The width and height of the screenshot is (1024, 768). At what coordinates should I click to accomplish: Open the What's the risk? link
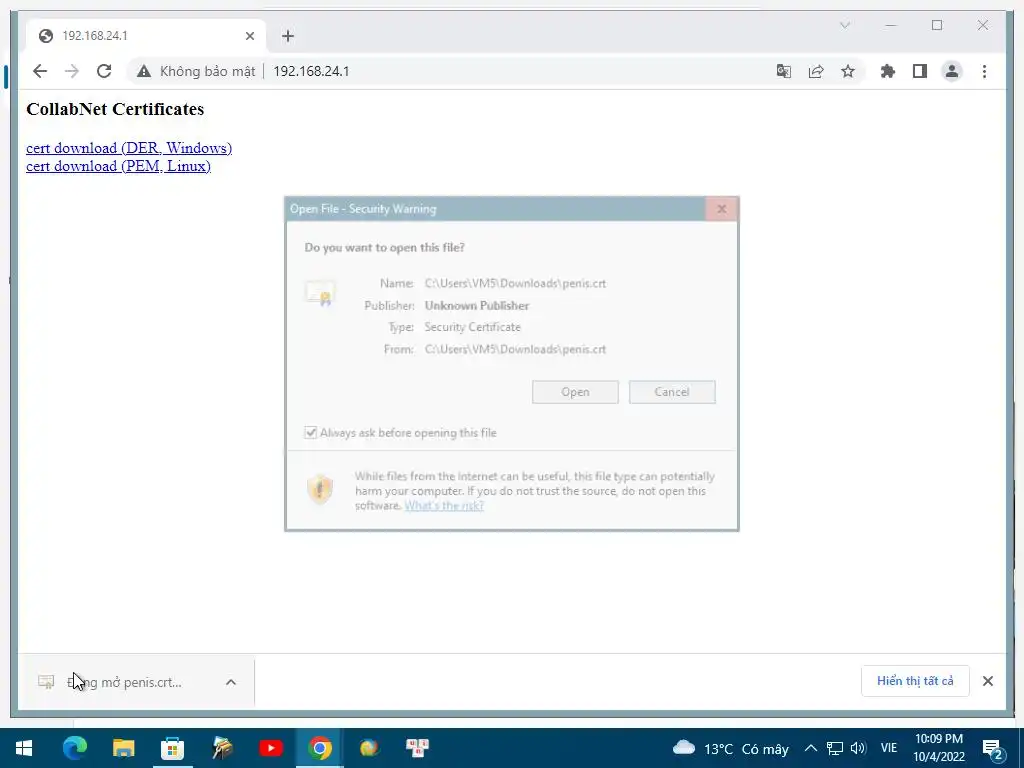(444, 505)
